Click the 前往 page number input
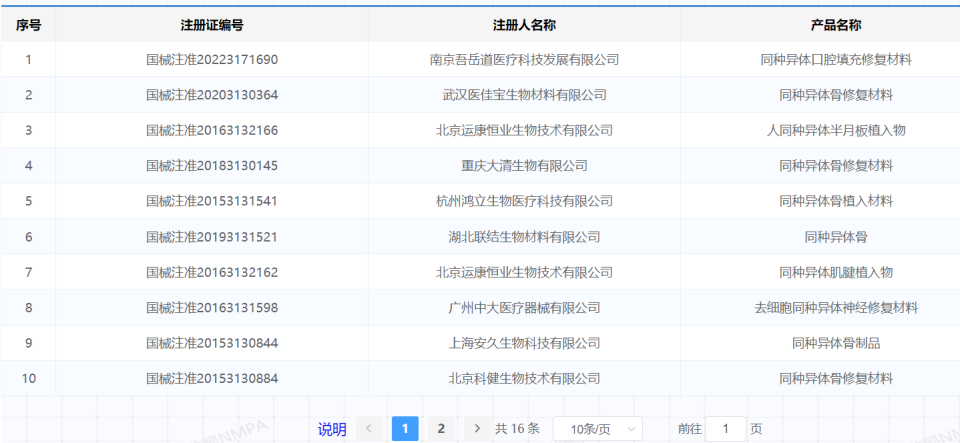The width and height of the screenshot is (960, 443). [x=726, y=429]
